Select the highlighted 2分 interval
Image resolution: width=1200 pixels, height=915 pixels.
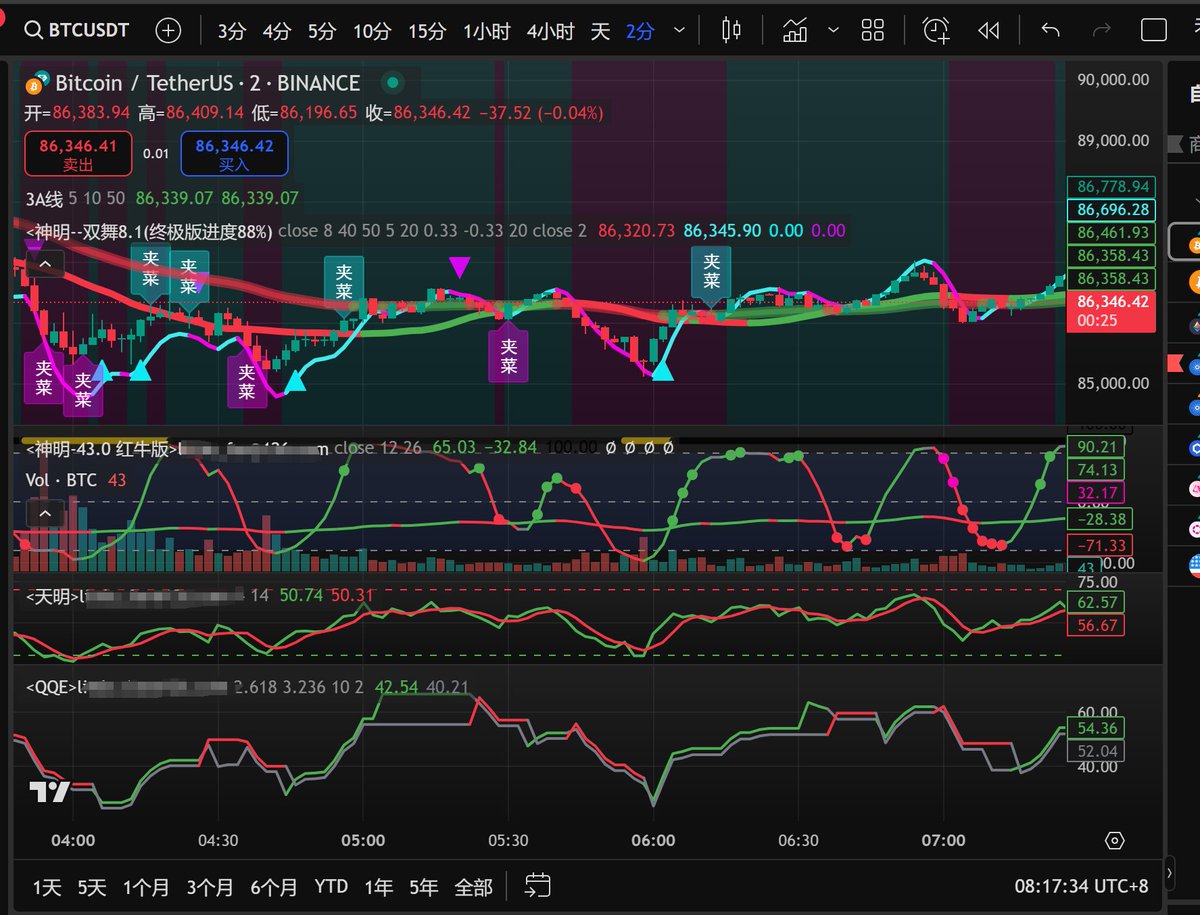click(640, 31)
